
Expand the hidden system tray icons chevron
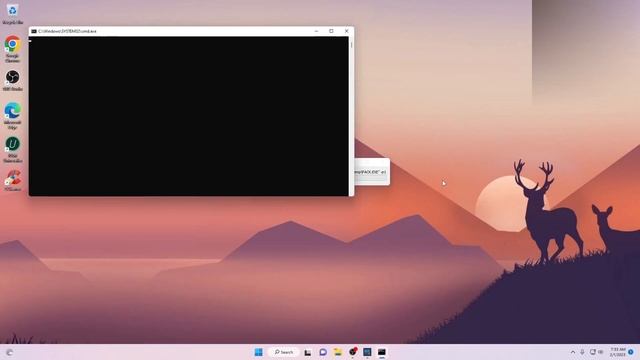(x=573, y=352)
